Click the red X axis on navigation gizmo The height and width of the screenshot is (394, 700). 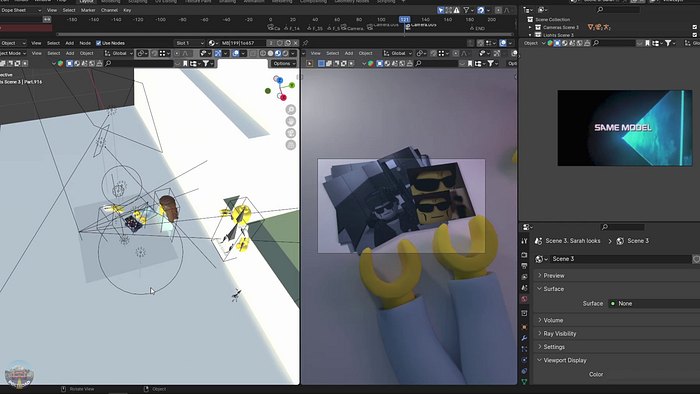pyautogui.click(x=283, y=97)
